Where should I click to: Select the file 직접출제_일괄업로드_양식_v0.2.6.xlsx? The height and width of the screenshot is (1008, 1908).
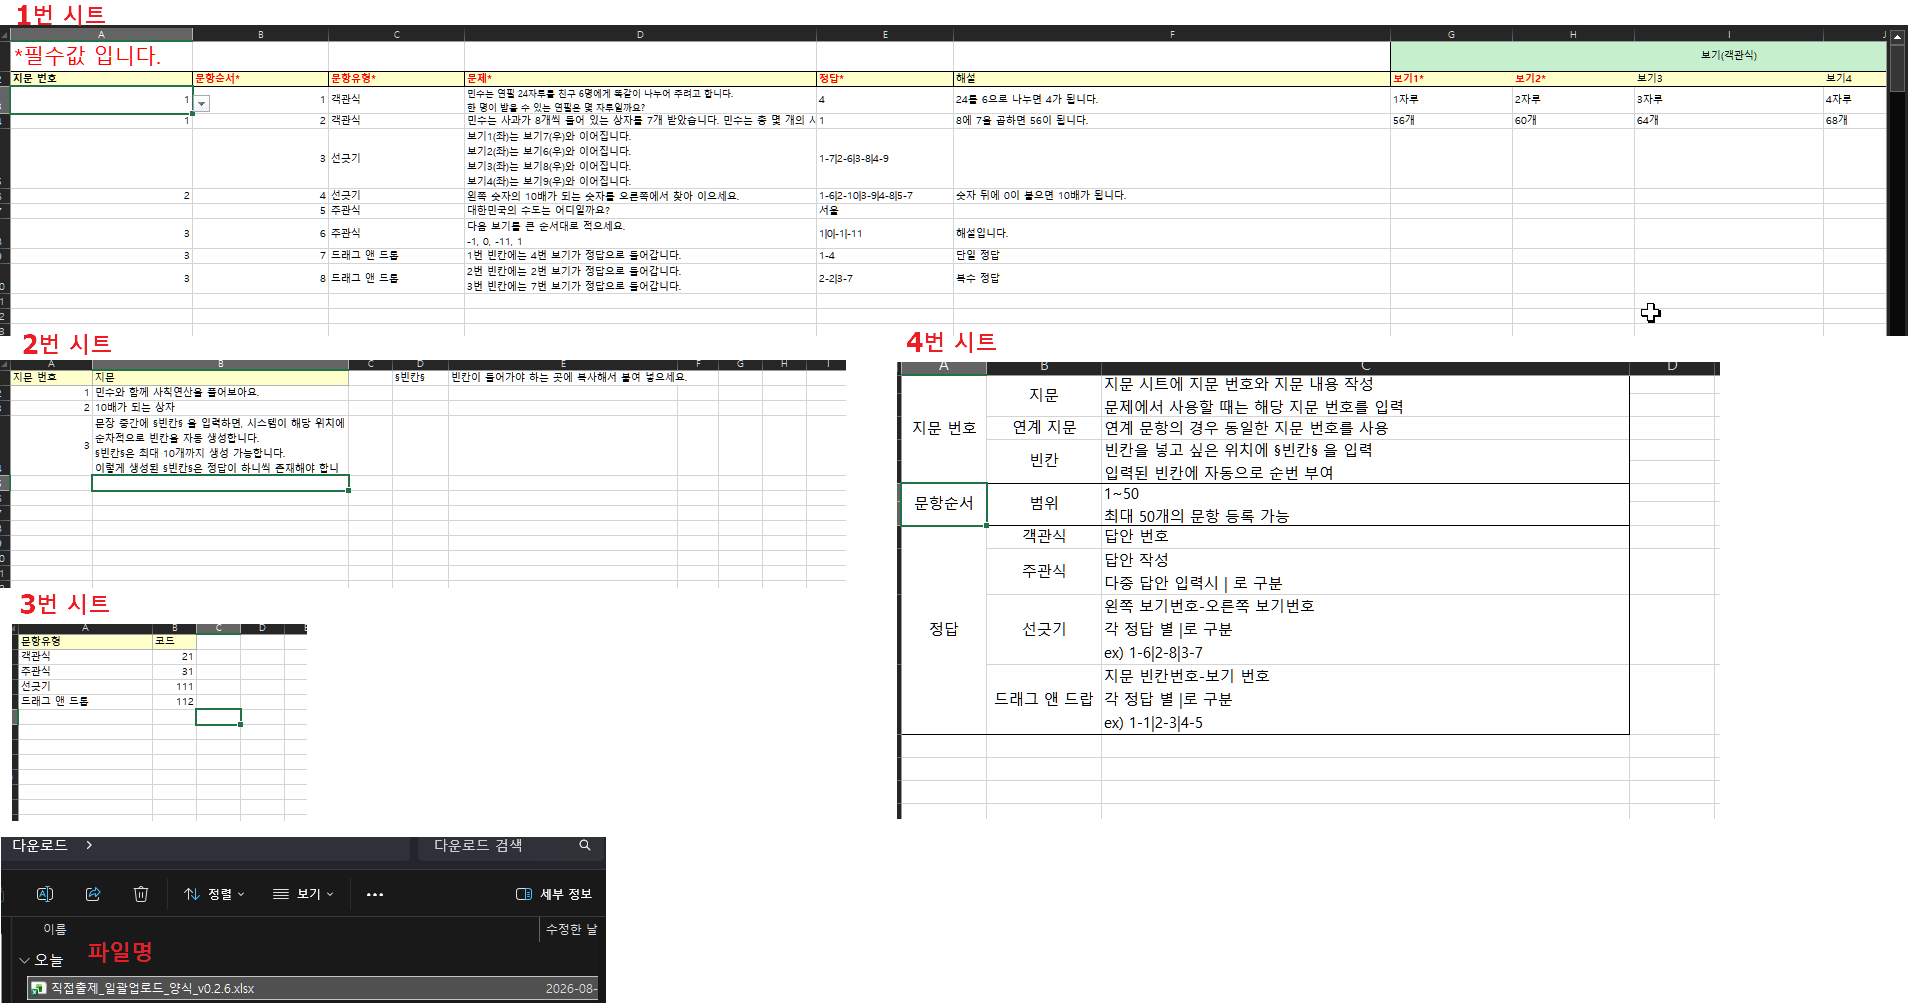pyautogui.click(x=313, y=988)
